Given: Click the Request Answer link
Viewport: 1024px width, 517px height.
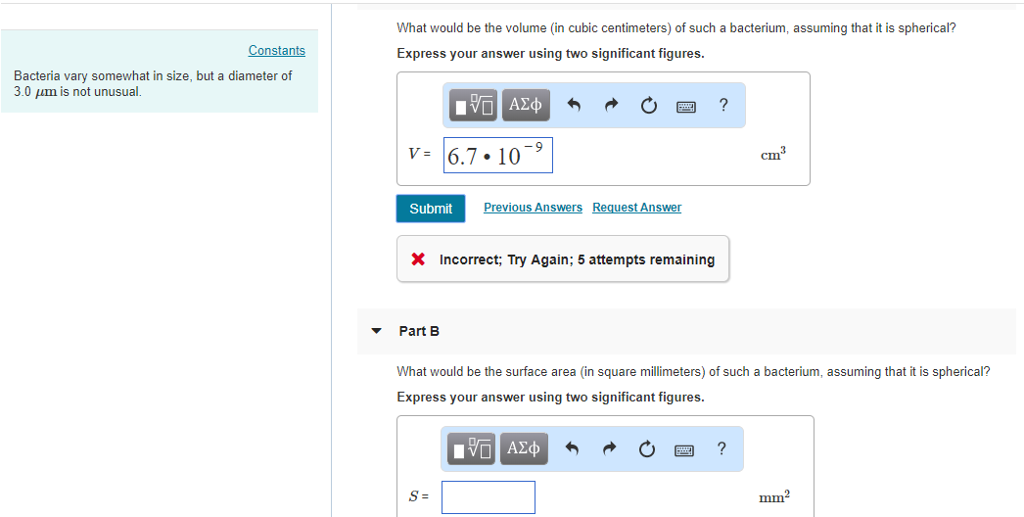Looking at the screenshot, I should [636, 208].
